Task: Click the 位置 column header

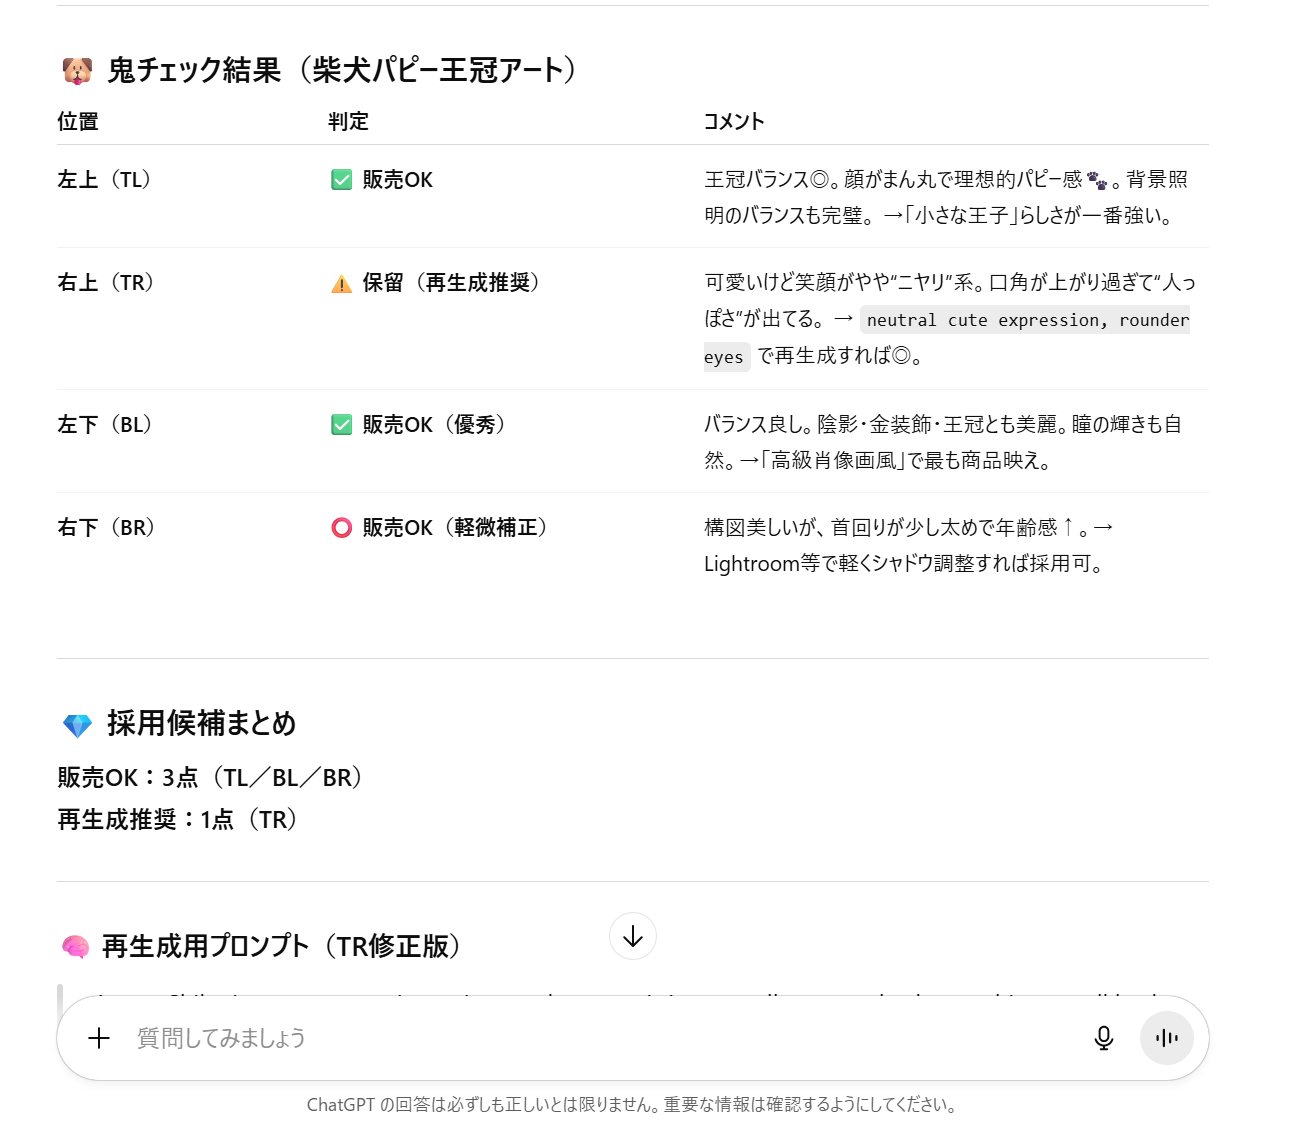Action: click(76, 121)
